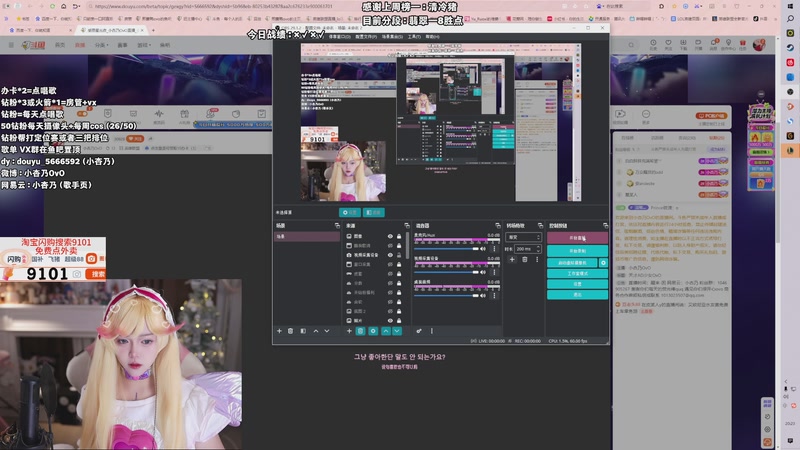
Task: Go to 首页 in Douyu navigation
Action: pyautogui.click(x=60, y=45)
